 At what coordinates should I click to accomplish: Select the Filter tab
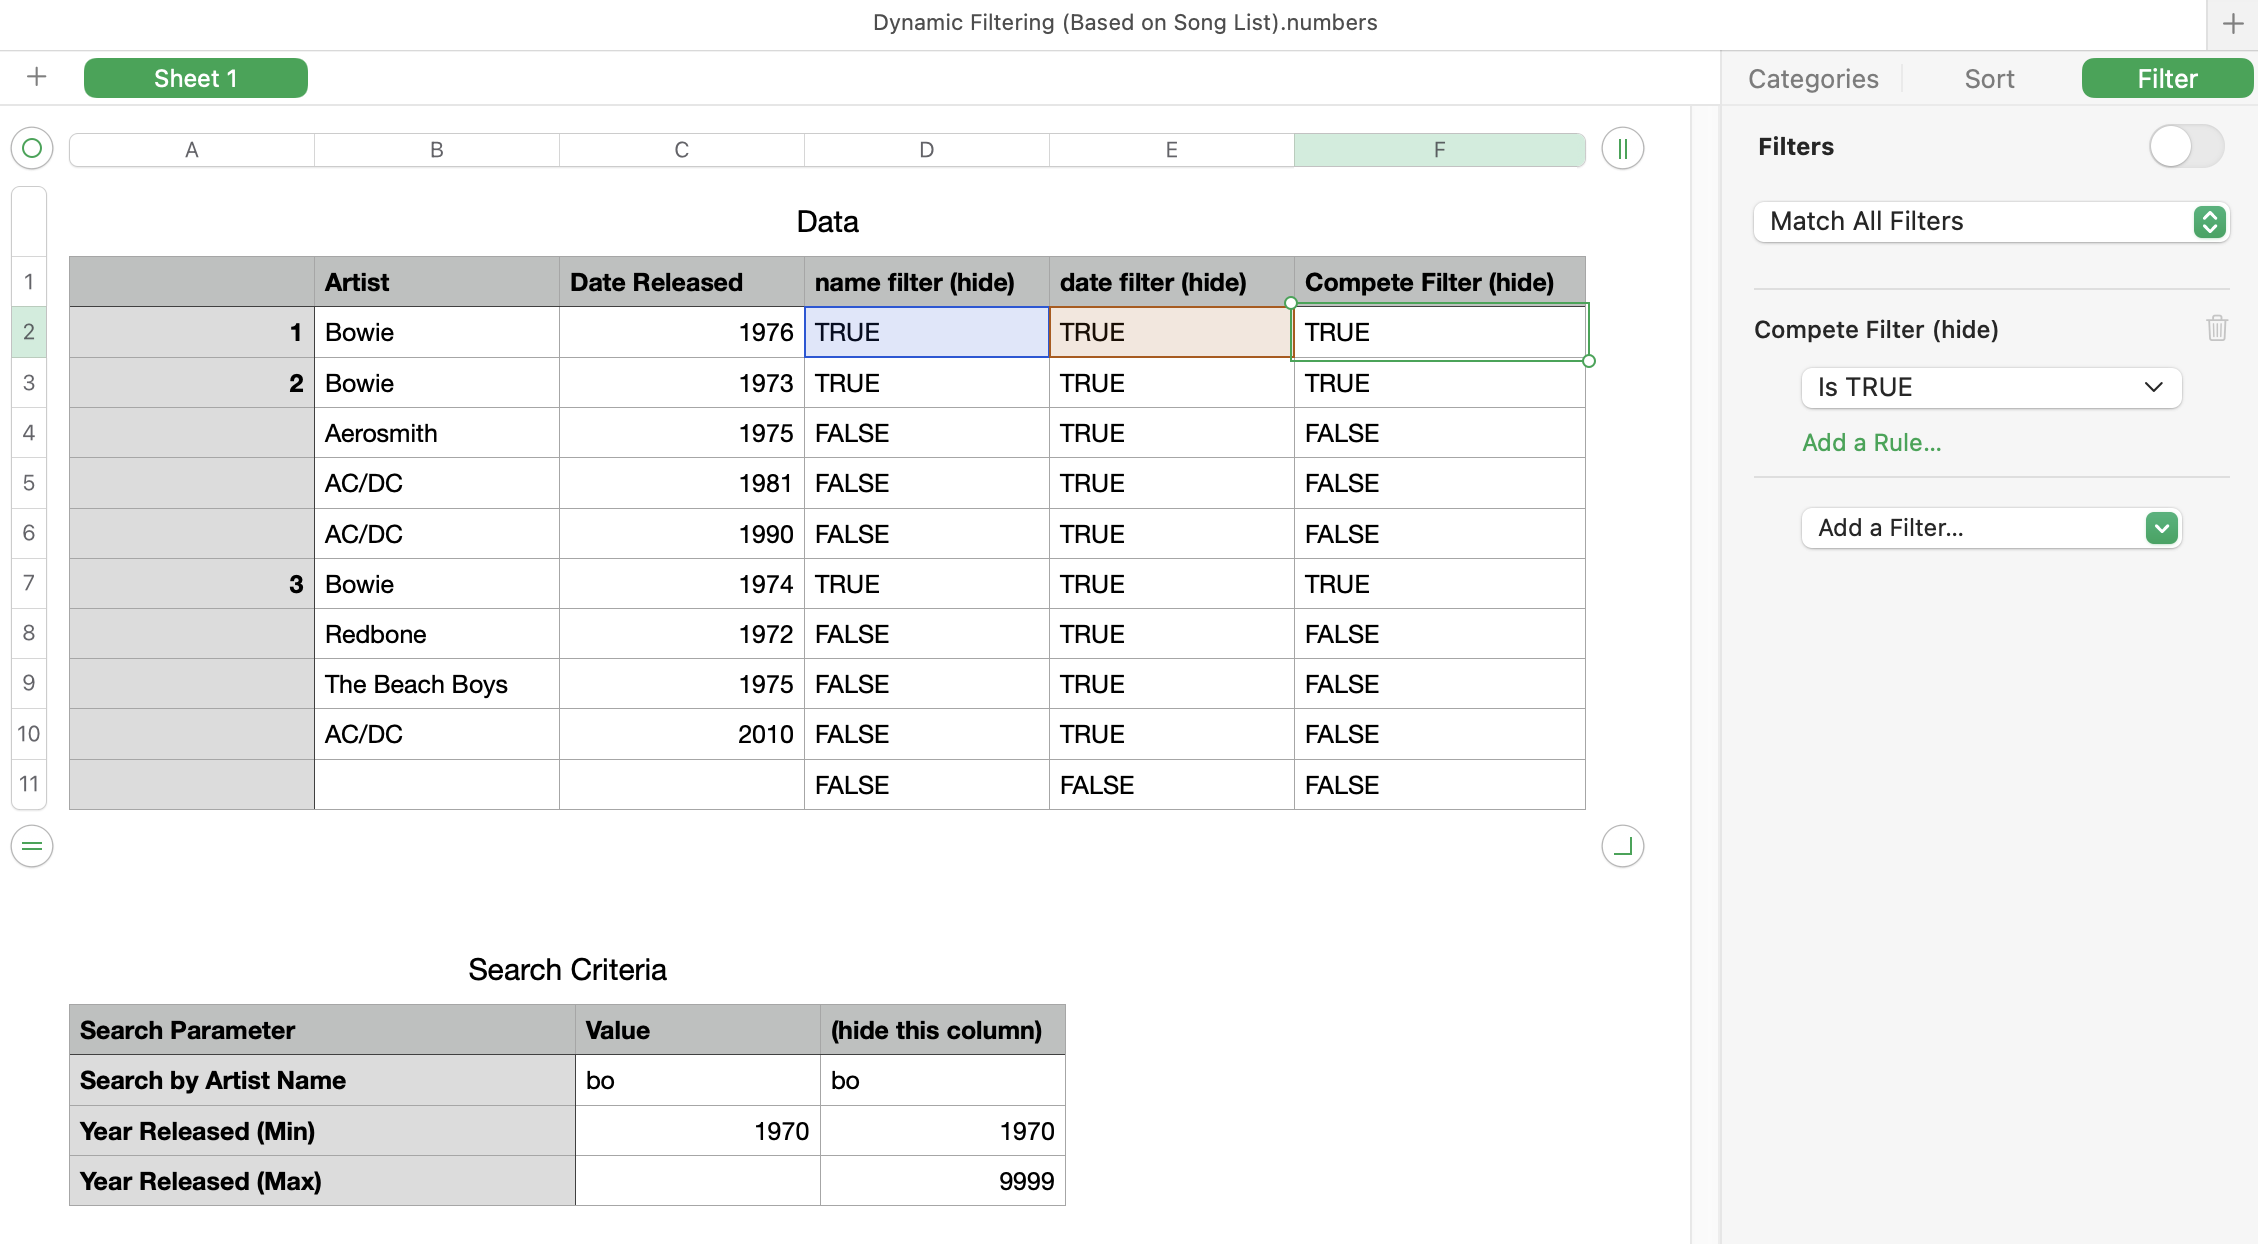pos(2166,79)
